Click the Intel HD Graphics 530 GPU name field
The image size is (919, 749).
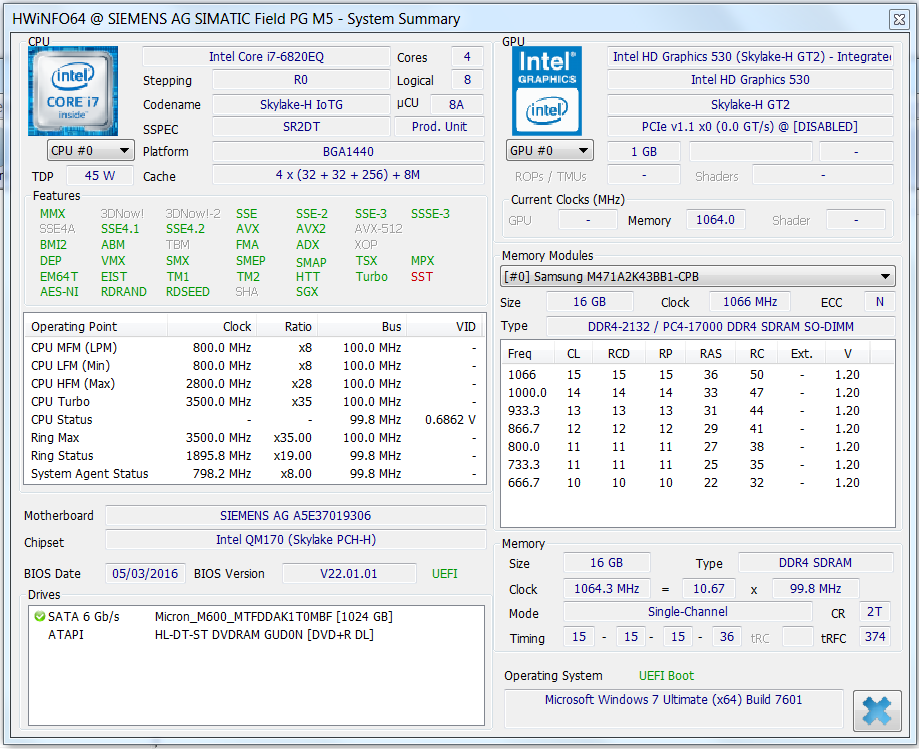tap(750, 80)
